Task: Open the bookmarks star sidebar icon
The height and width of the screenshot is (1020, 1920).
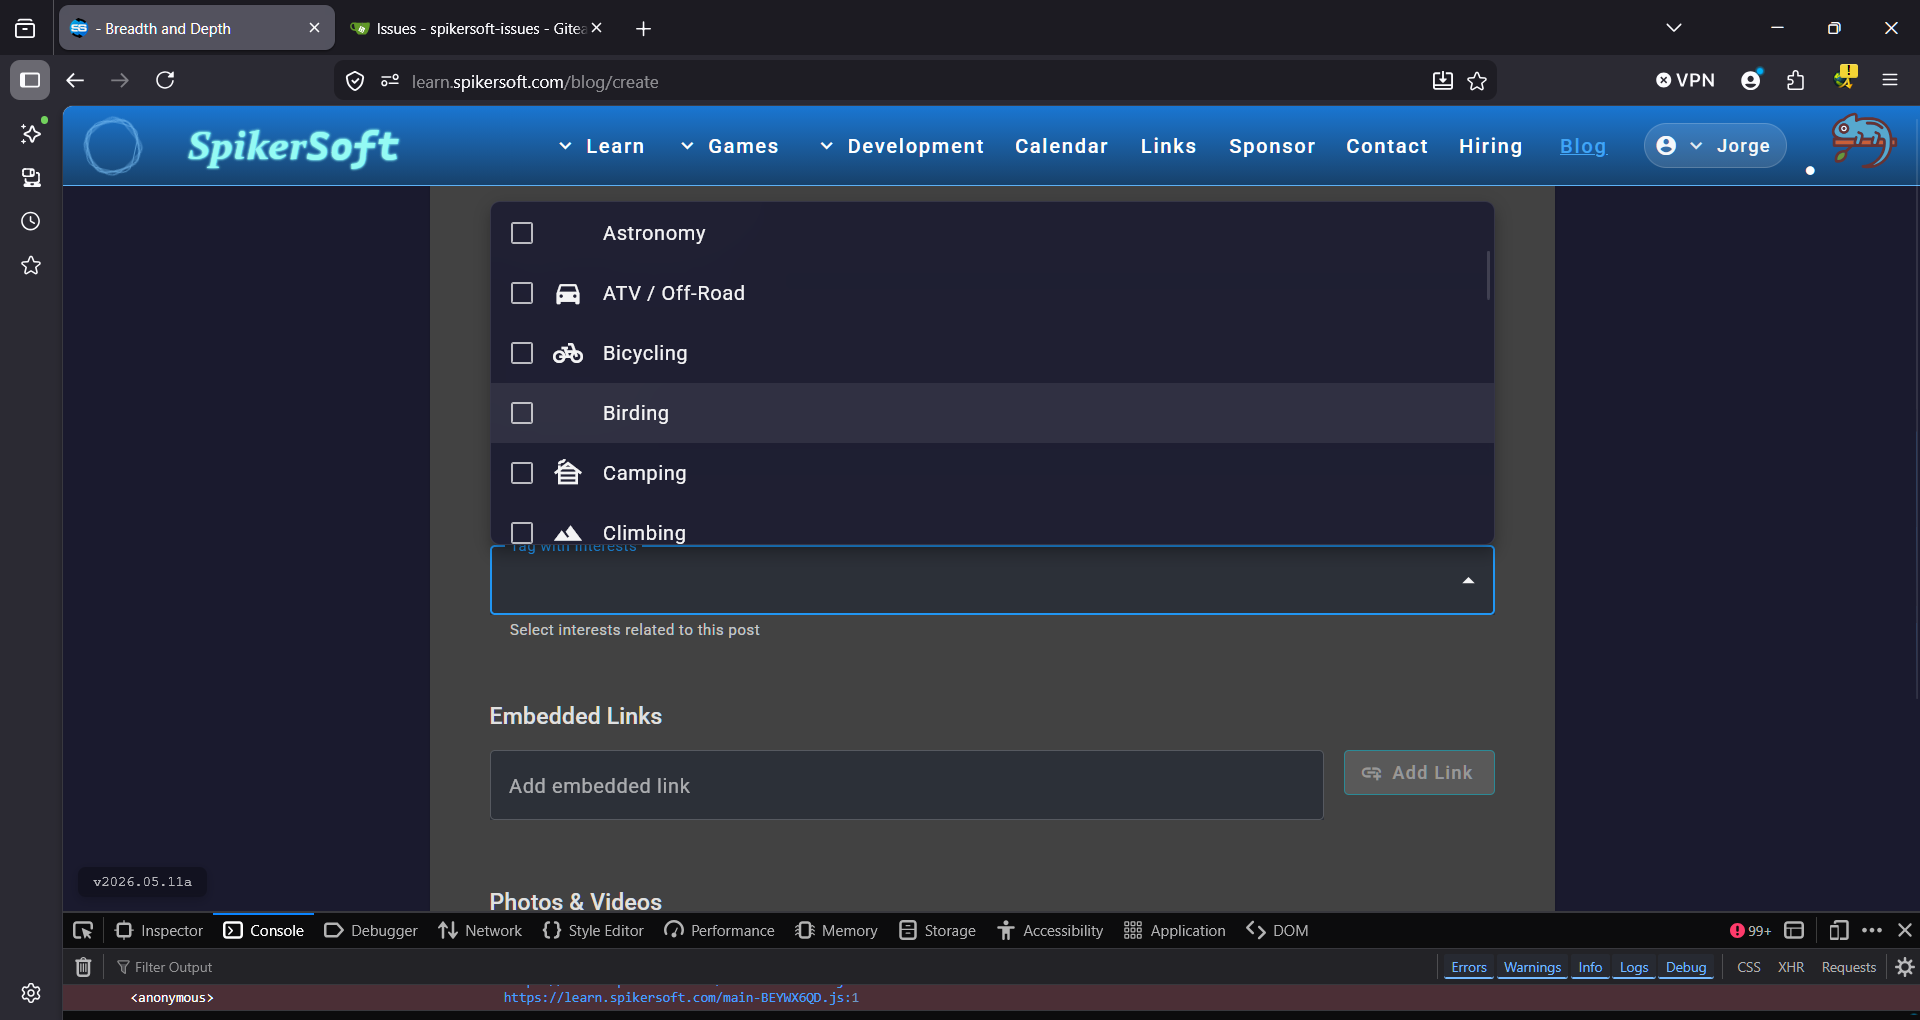Action: click(x=31, y=265)
